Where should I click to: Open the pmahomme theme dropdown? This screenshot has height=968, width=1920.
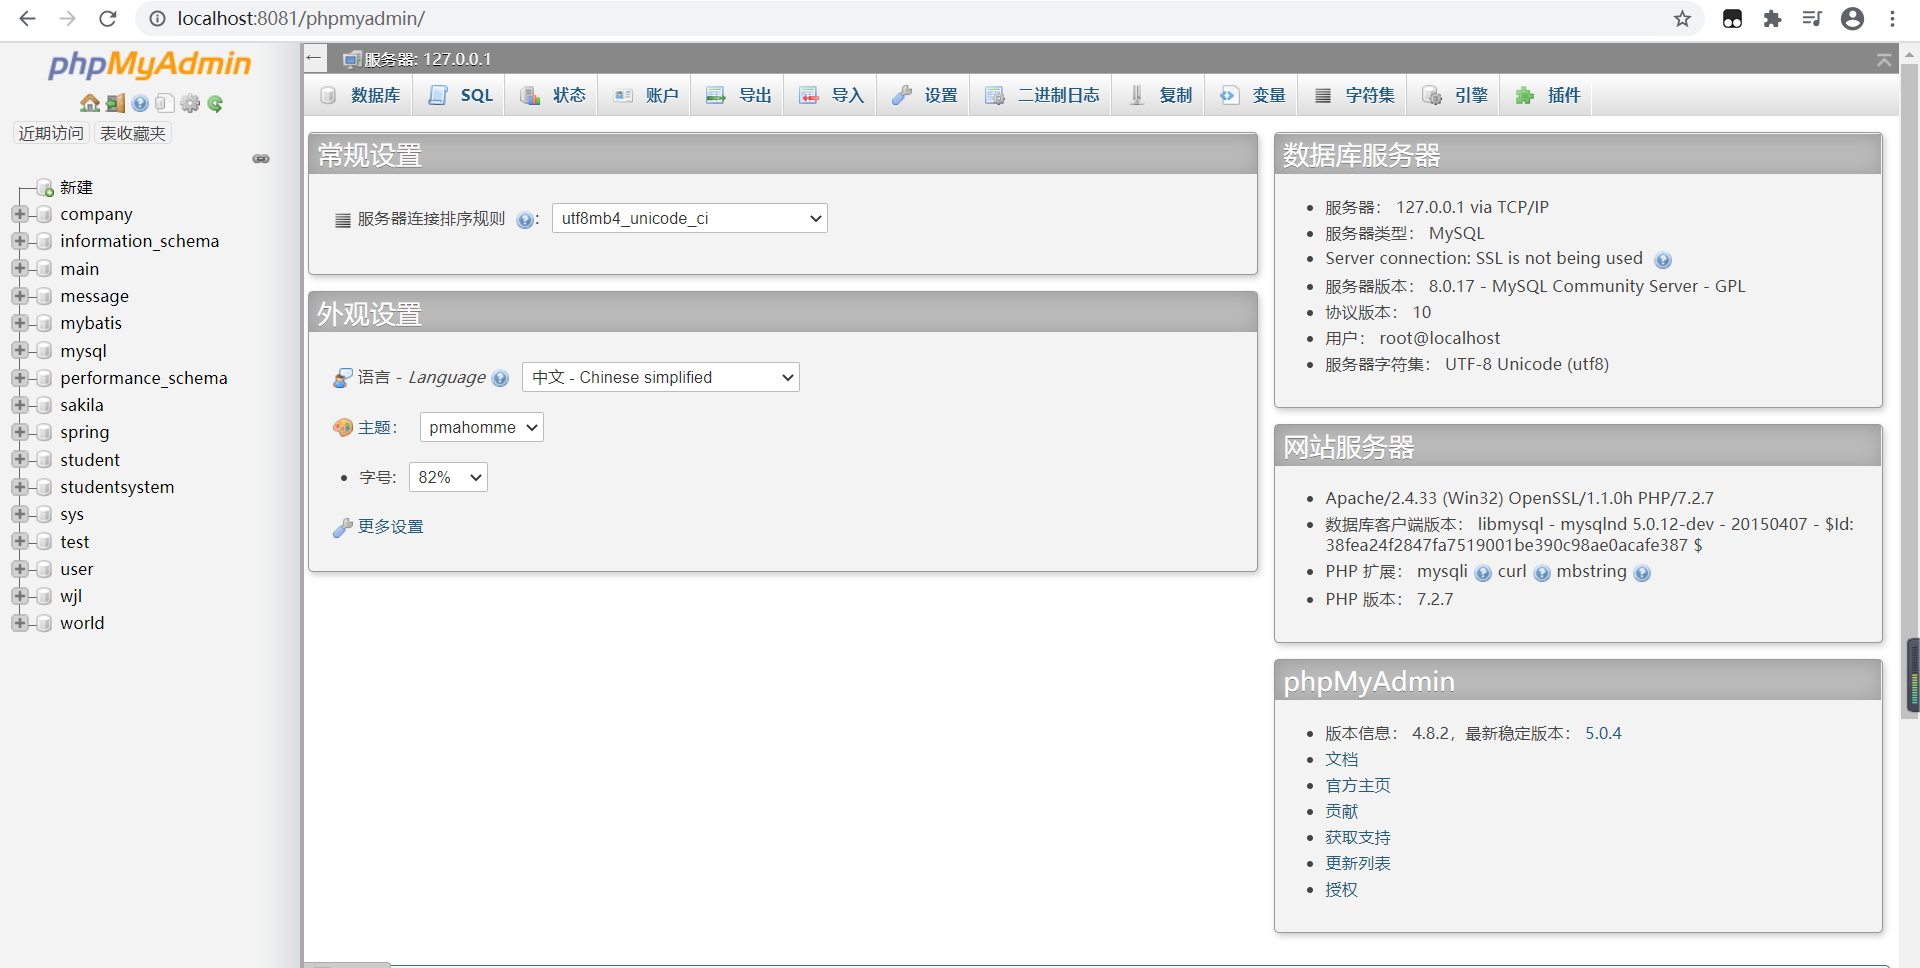(482, 427)
